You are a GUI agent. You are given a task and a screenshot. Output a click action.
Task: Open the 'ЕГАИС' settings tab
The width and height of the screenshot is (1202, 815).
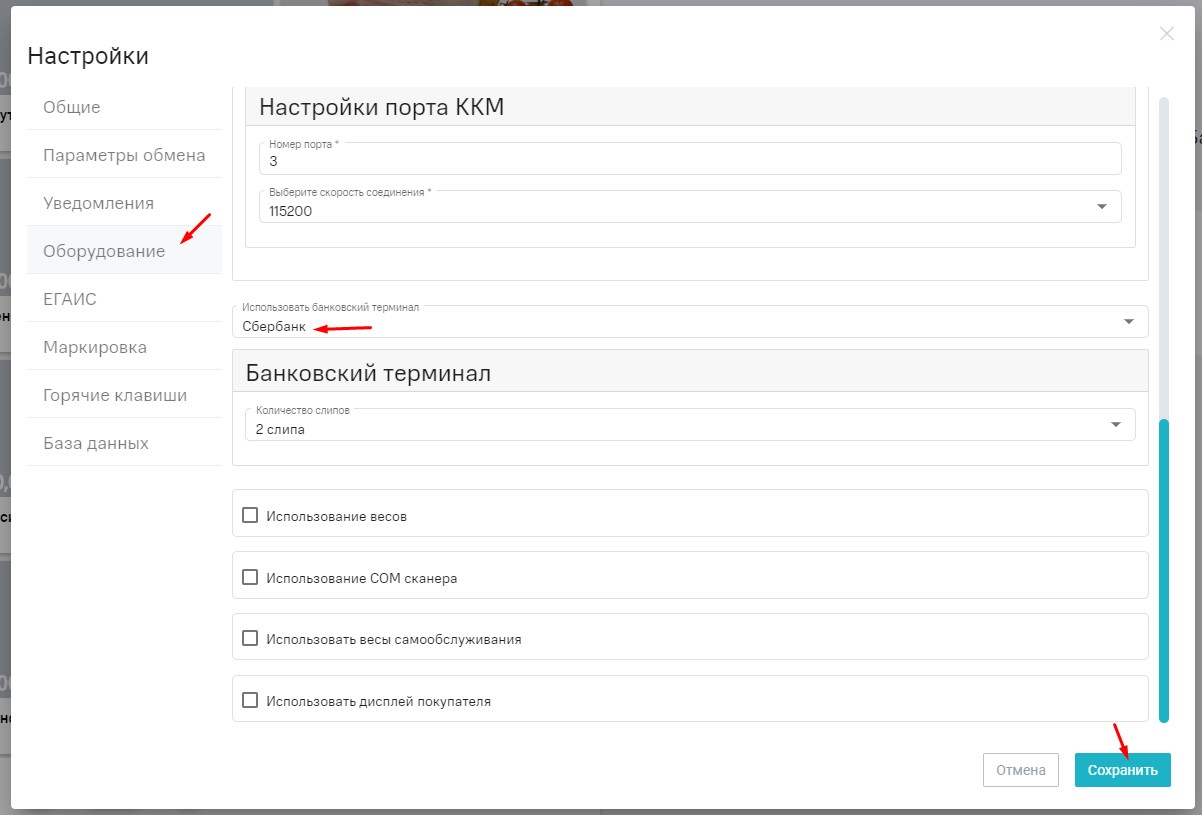point(70,299)
